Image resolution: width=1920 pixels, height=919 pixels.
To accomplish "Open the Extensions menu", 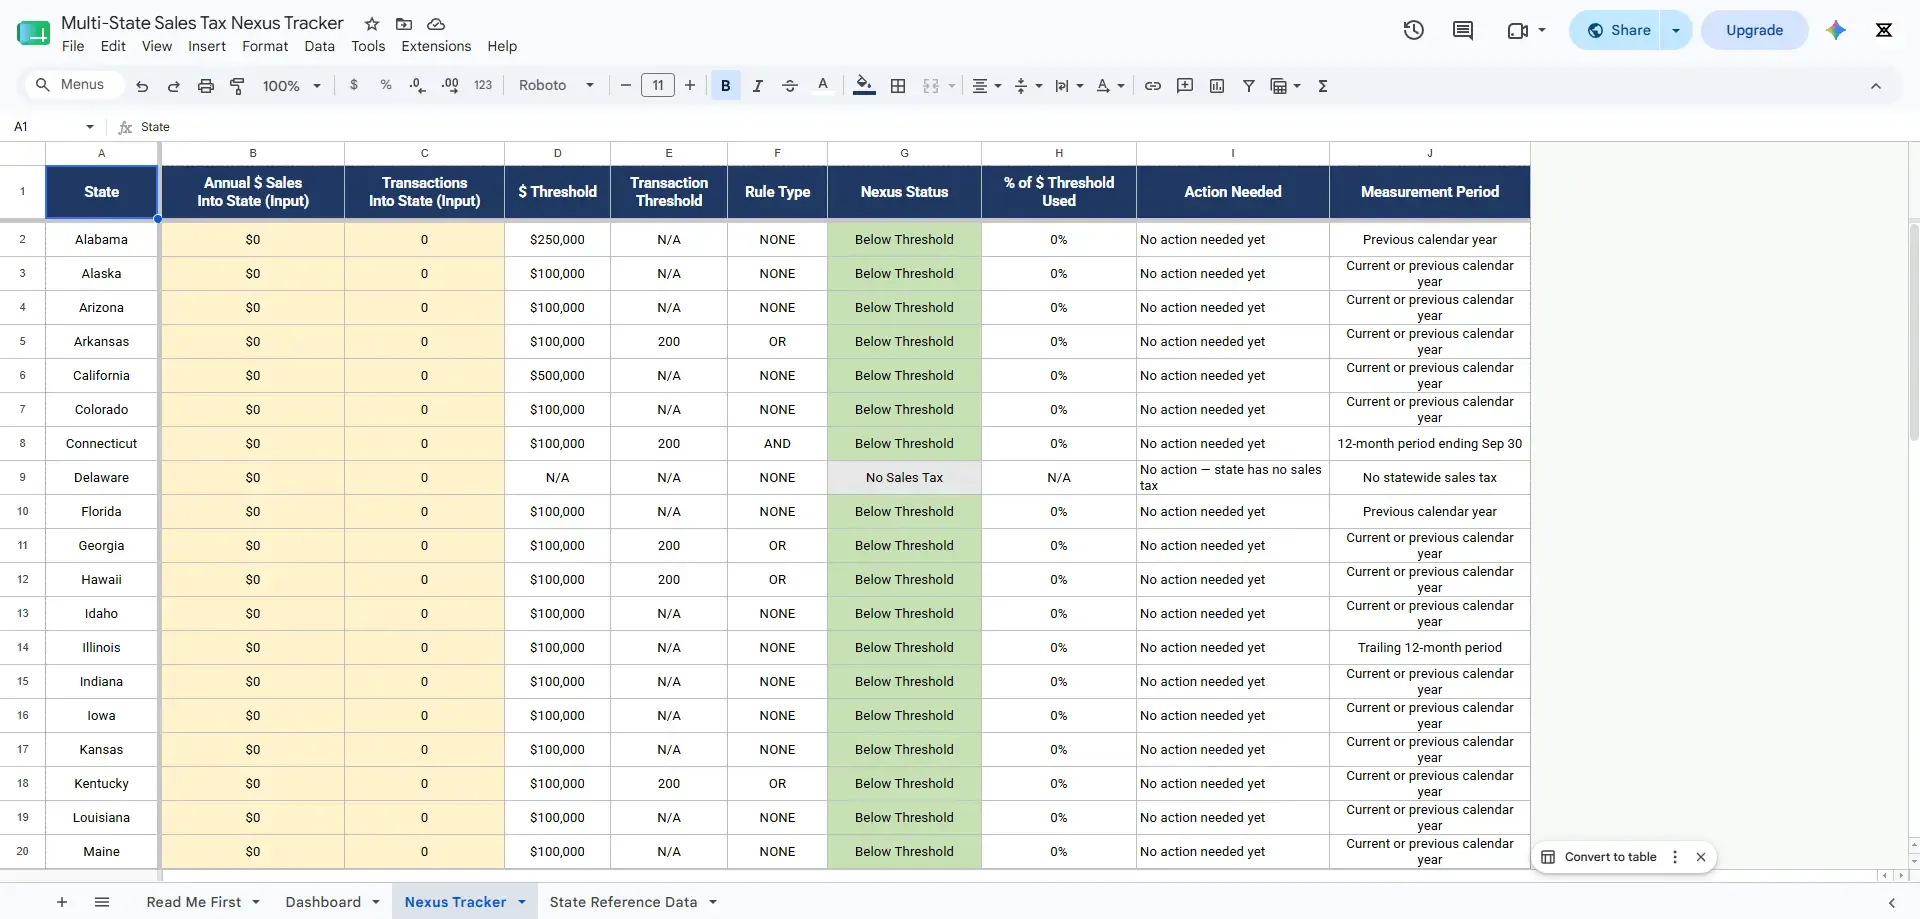I will point(436,46).
